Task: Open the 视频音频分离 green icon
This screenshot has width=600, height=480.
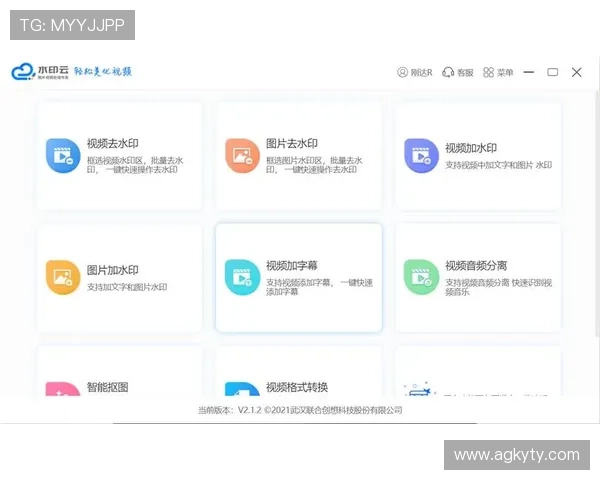Action: coord(421,278)
